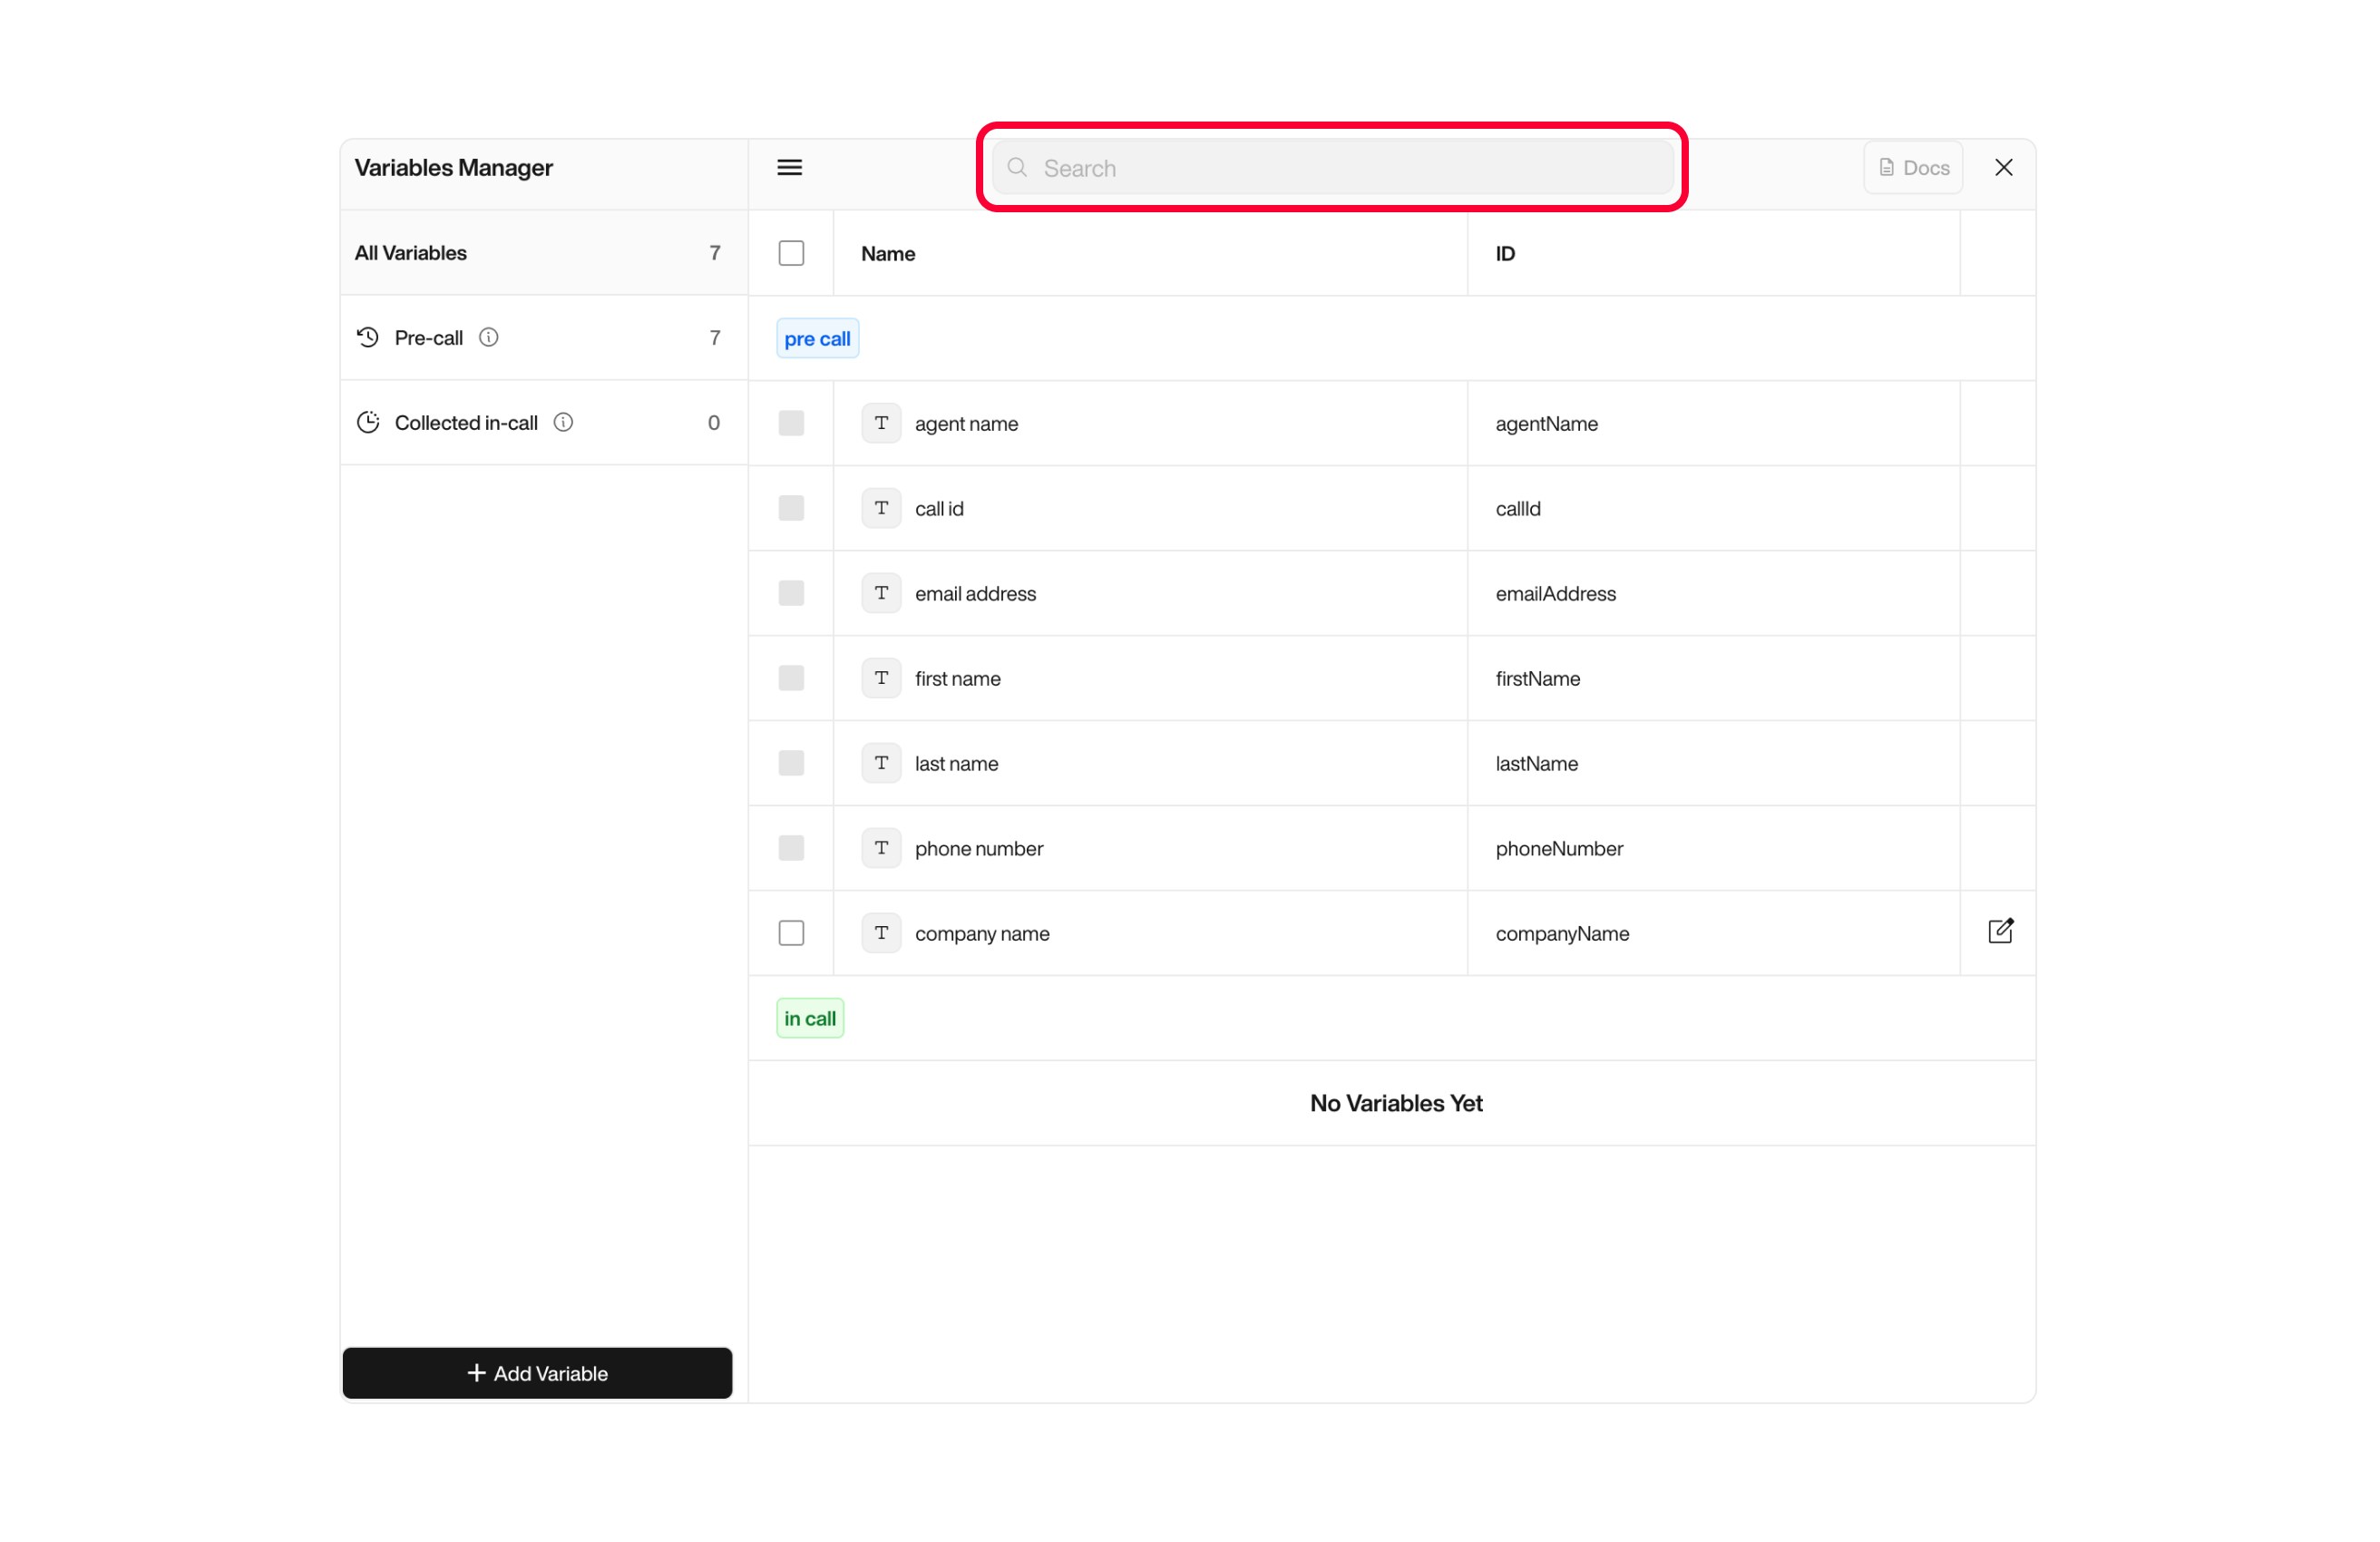This screenshot has height=1542, width=2380.
Task: Check the checkbox for call id
Action: point(790,508)
